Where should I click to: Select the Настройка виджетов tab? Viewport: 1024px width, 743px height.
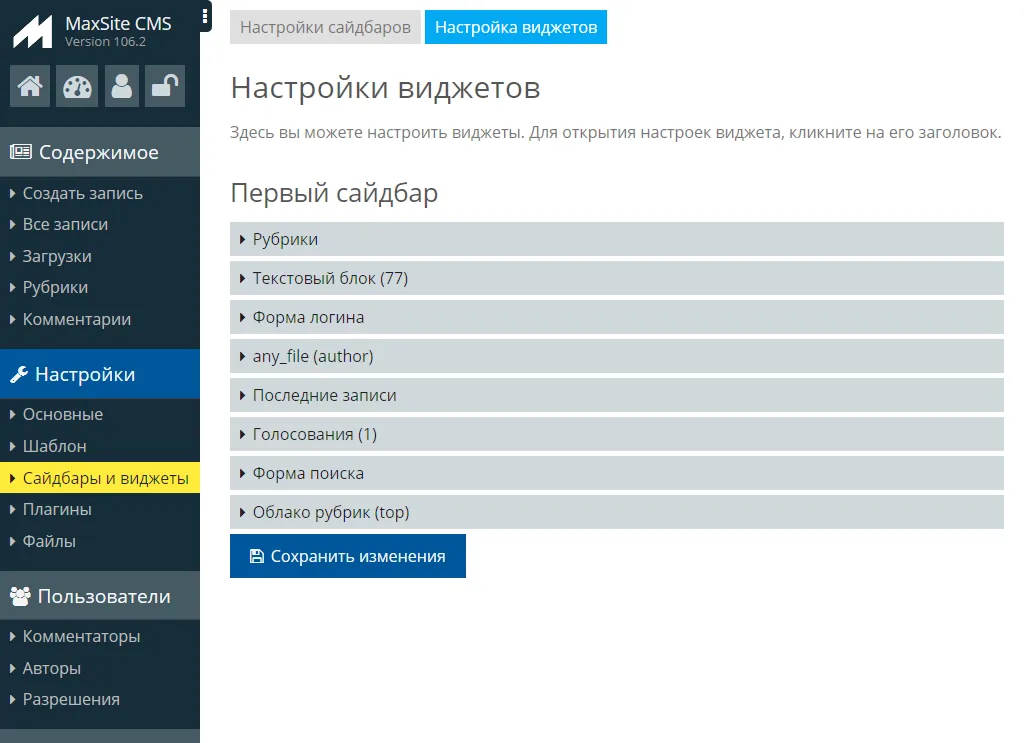click(515, 27)
